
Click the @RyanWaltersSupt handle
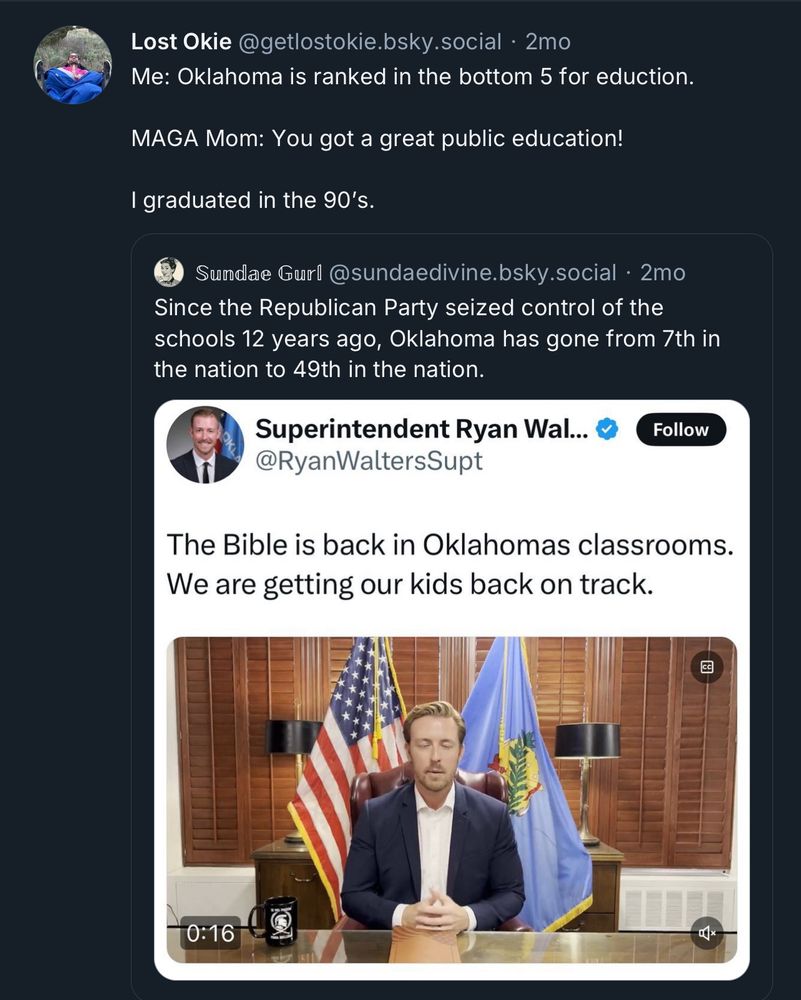tap(369, 460)
